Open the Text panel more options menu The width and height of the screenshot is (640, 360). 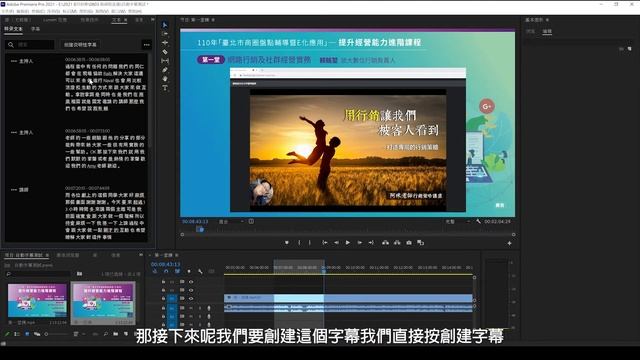click(x=147, y=45)
